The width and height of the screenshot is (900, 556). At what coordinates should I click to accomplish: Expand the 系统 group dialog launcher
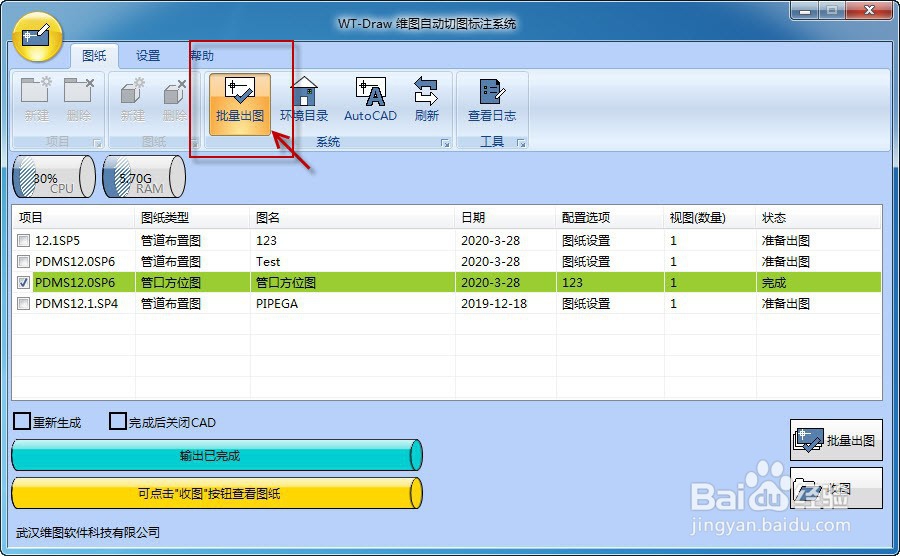(445, 142)
